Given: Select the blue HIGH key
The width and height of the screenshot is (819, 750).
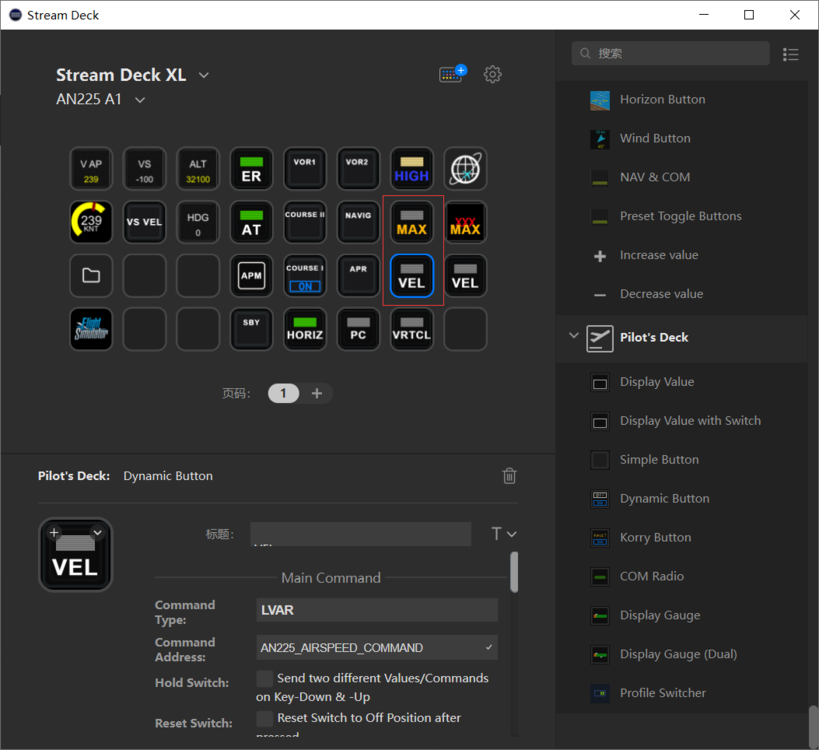Looking at the screenshot, I should [411, 169].
